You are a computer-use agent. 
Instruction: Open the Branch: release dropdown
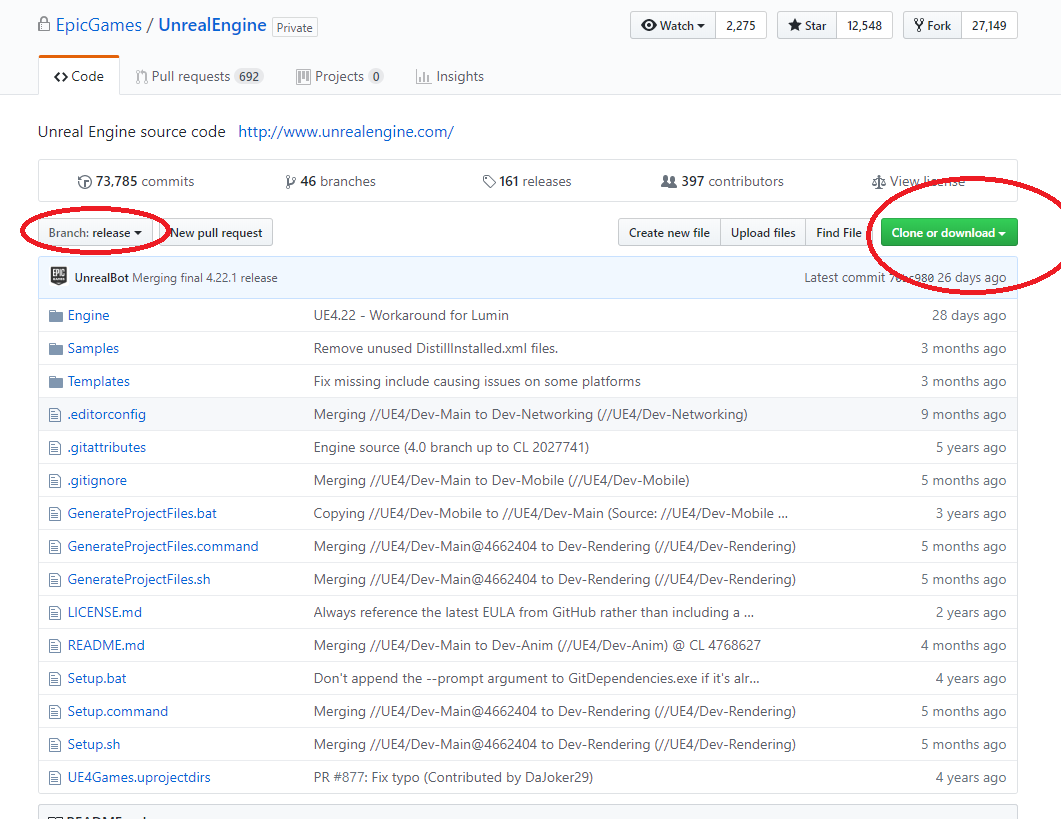coord(95,232)
